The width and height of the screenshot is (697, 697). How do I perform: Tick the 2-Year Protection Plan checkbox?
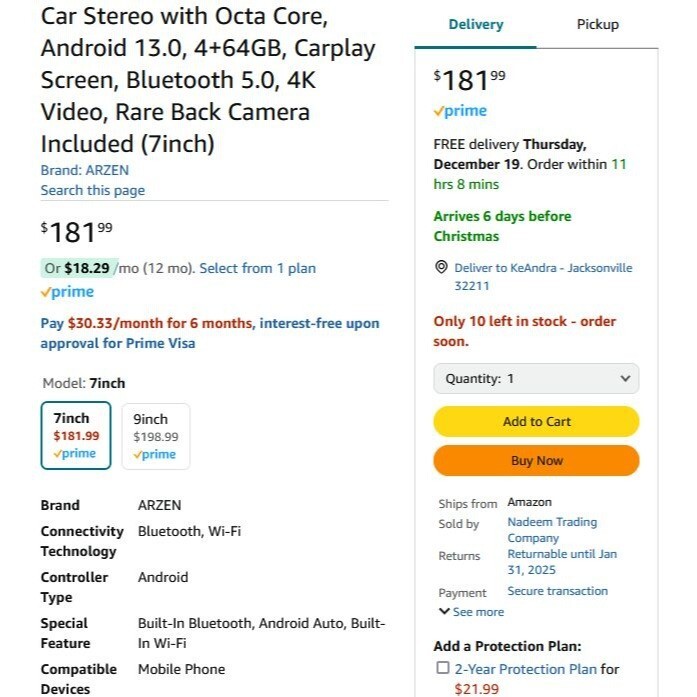[443, 668]
